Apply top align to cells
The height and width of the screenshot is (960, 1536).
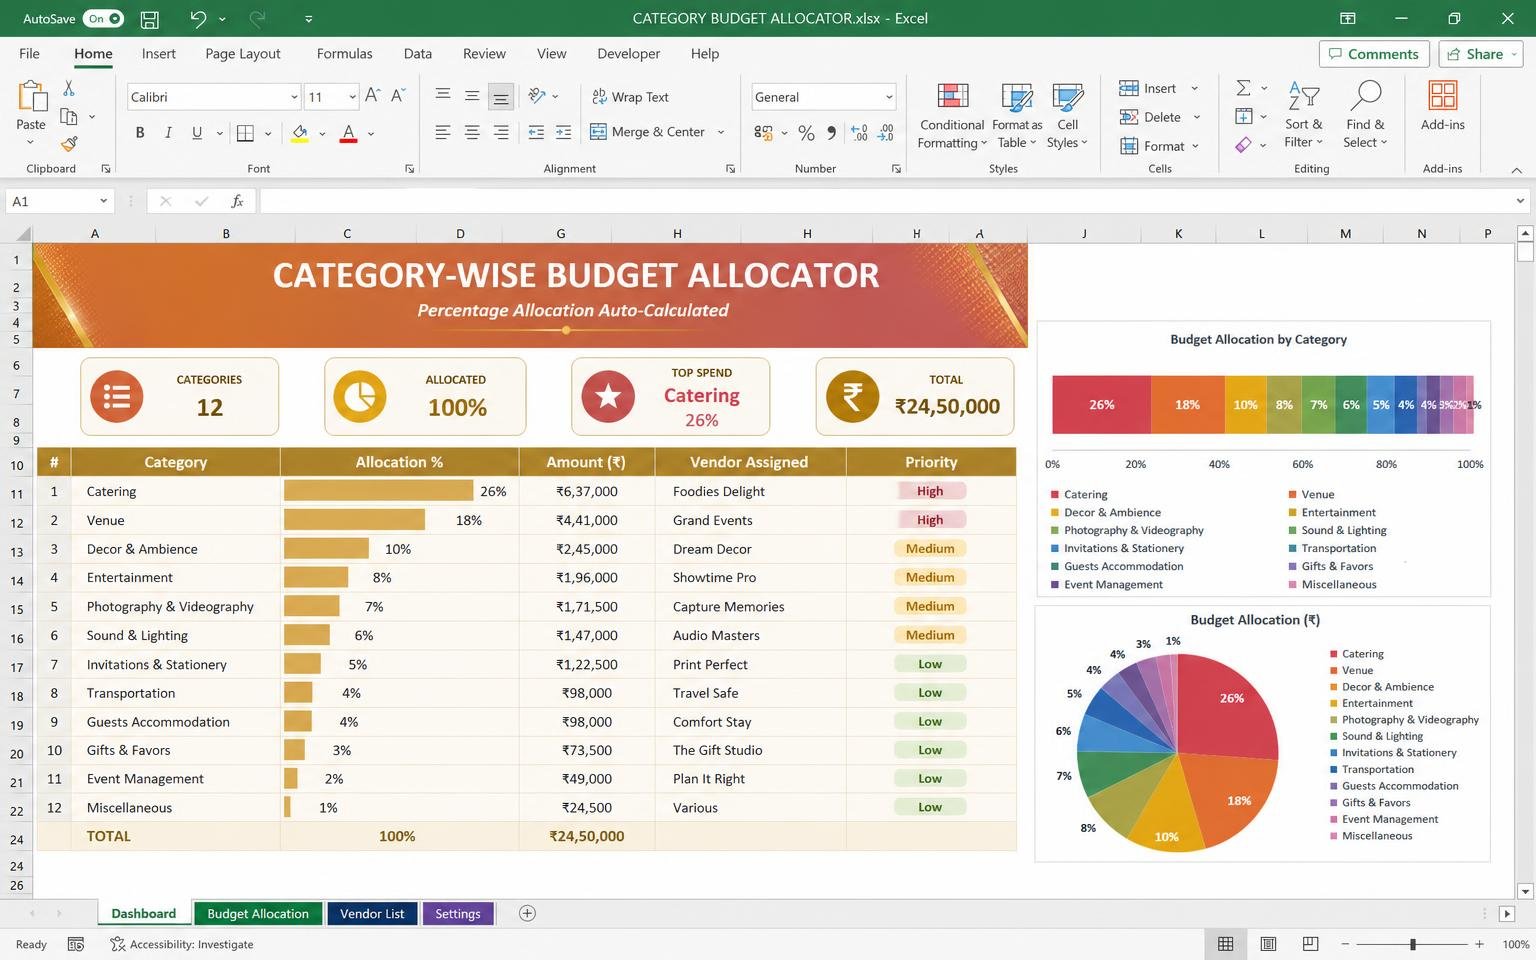tap(443, 96)
